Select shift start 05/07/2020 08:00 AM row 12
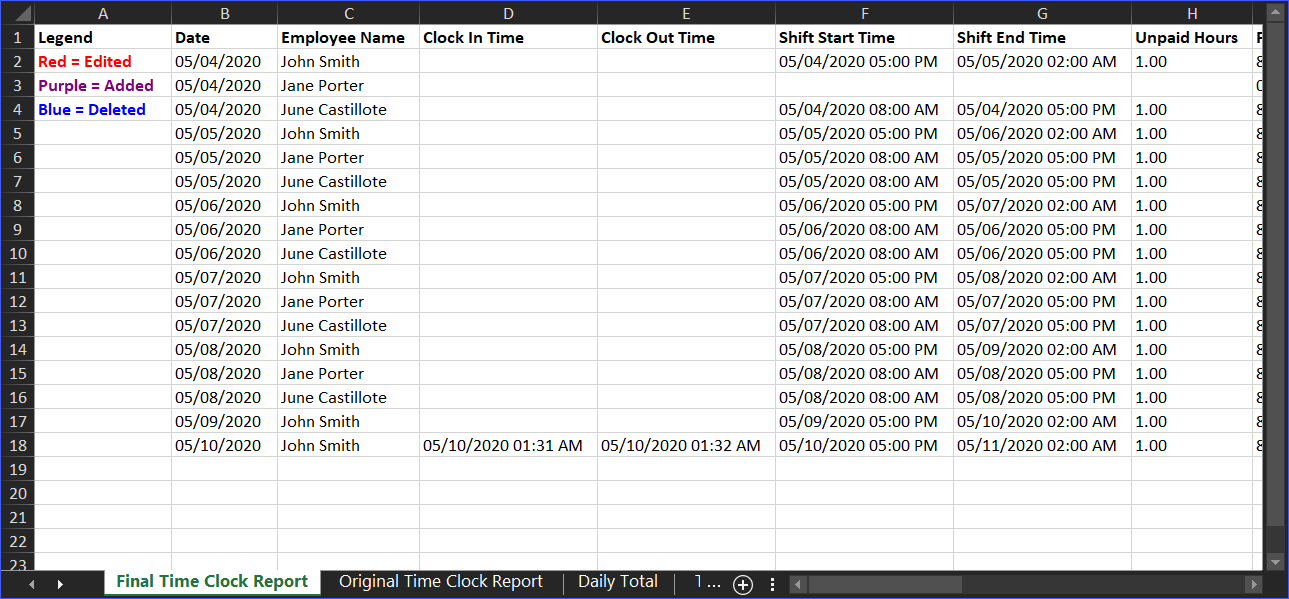Viewport: 1289px width, 599px height. tap(864, 302)
